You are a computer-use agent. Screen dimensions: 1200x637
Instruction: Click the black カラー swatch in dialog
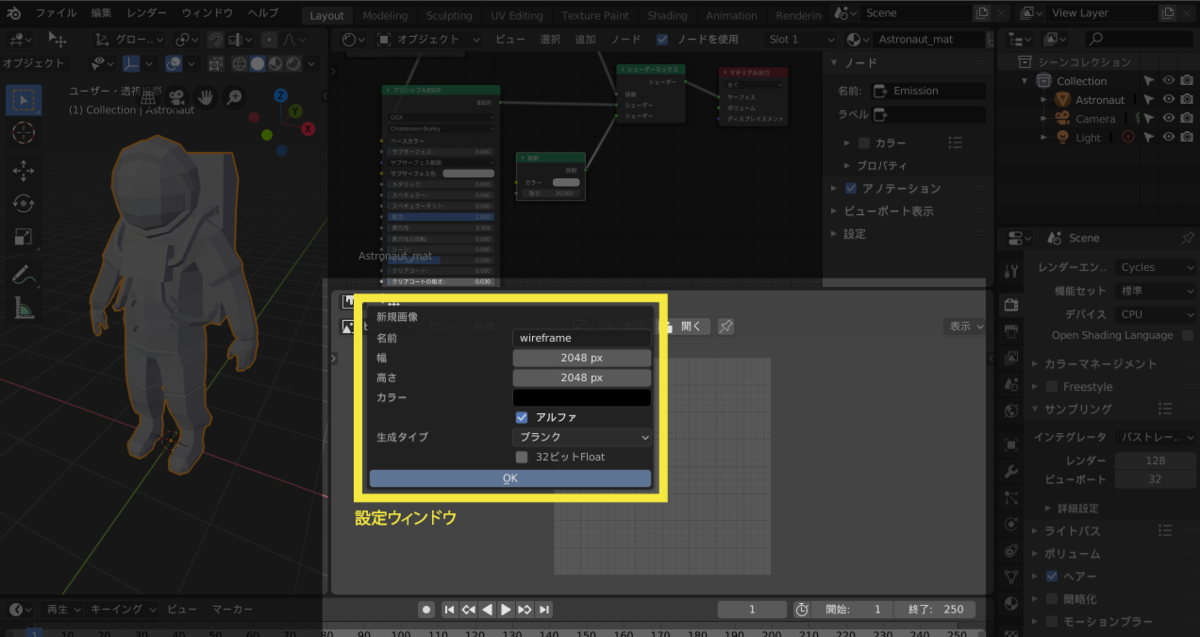[582, 398]
